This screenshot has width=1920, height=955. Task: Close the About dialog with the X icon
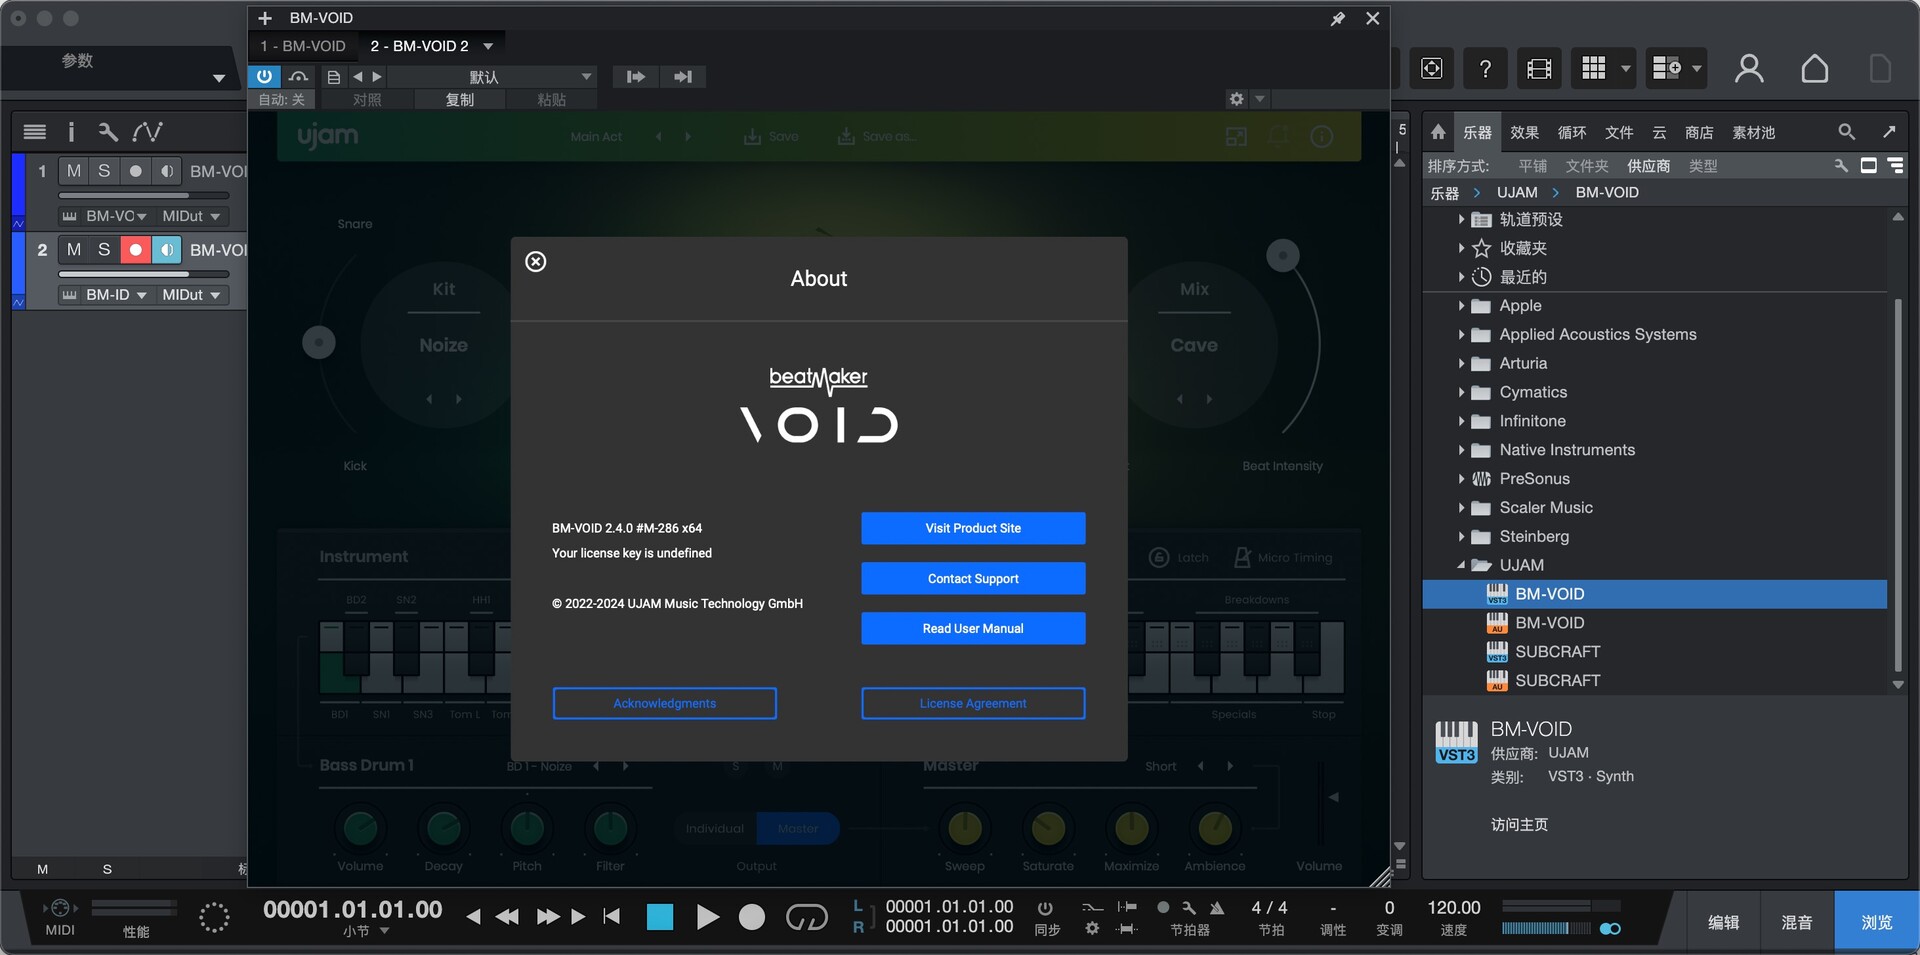pos(536,262)
